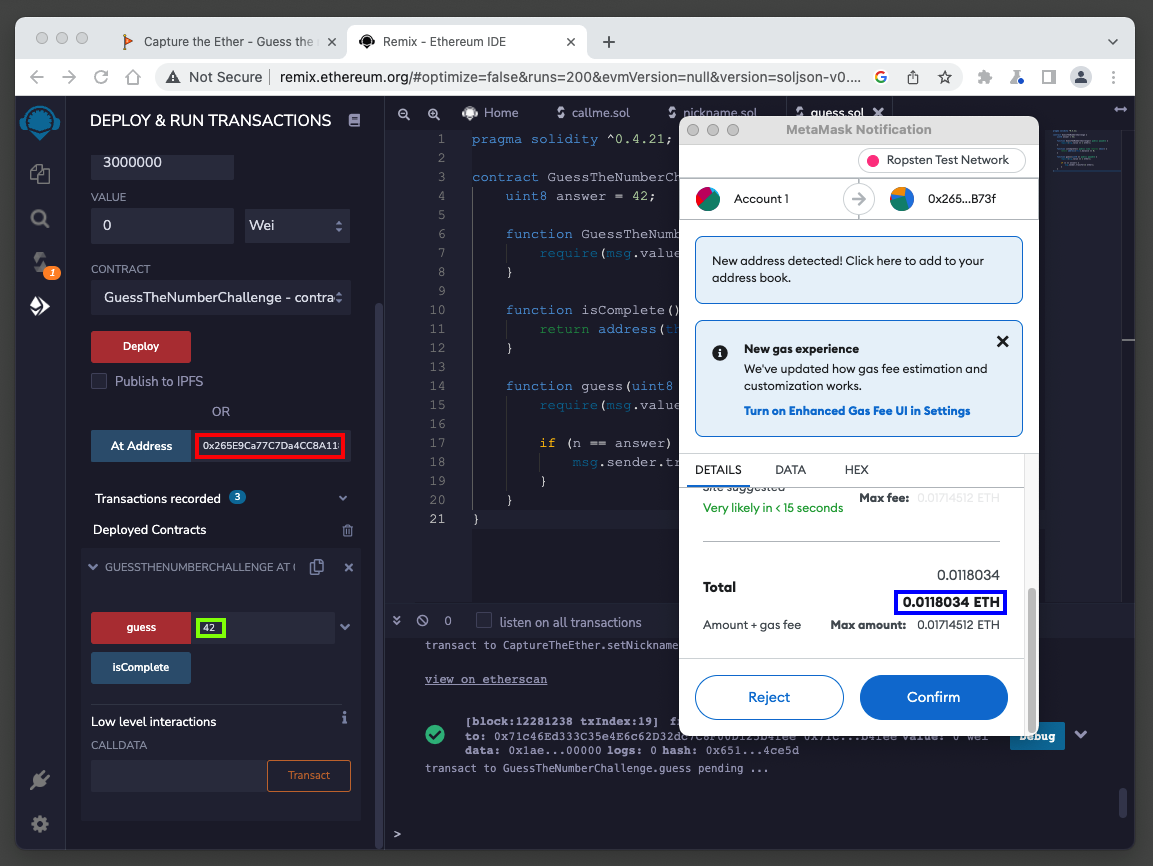
Task: Dismiss the New gas experience notice
Action: tap(1002, 342)
